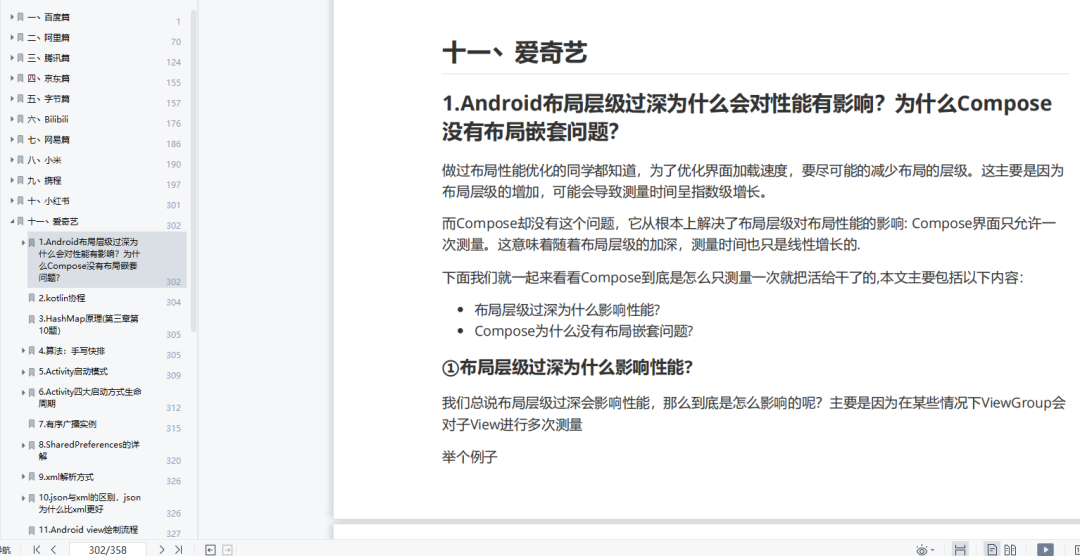This screenshot has width=1080, height=556.
Task: Jump to the first page
Action: tap(37, 549)
